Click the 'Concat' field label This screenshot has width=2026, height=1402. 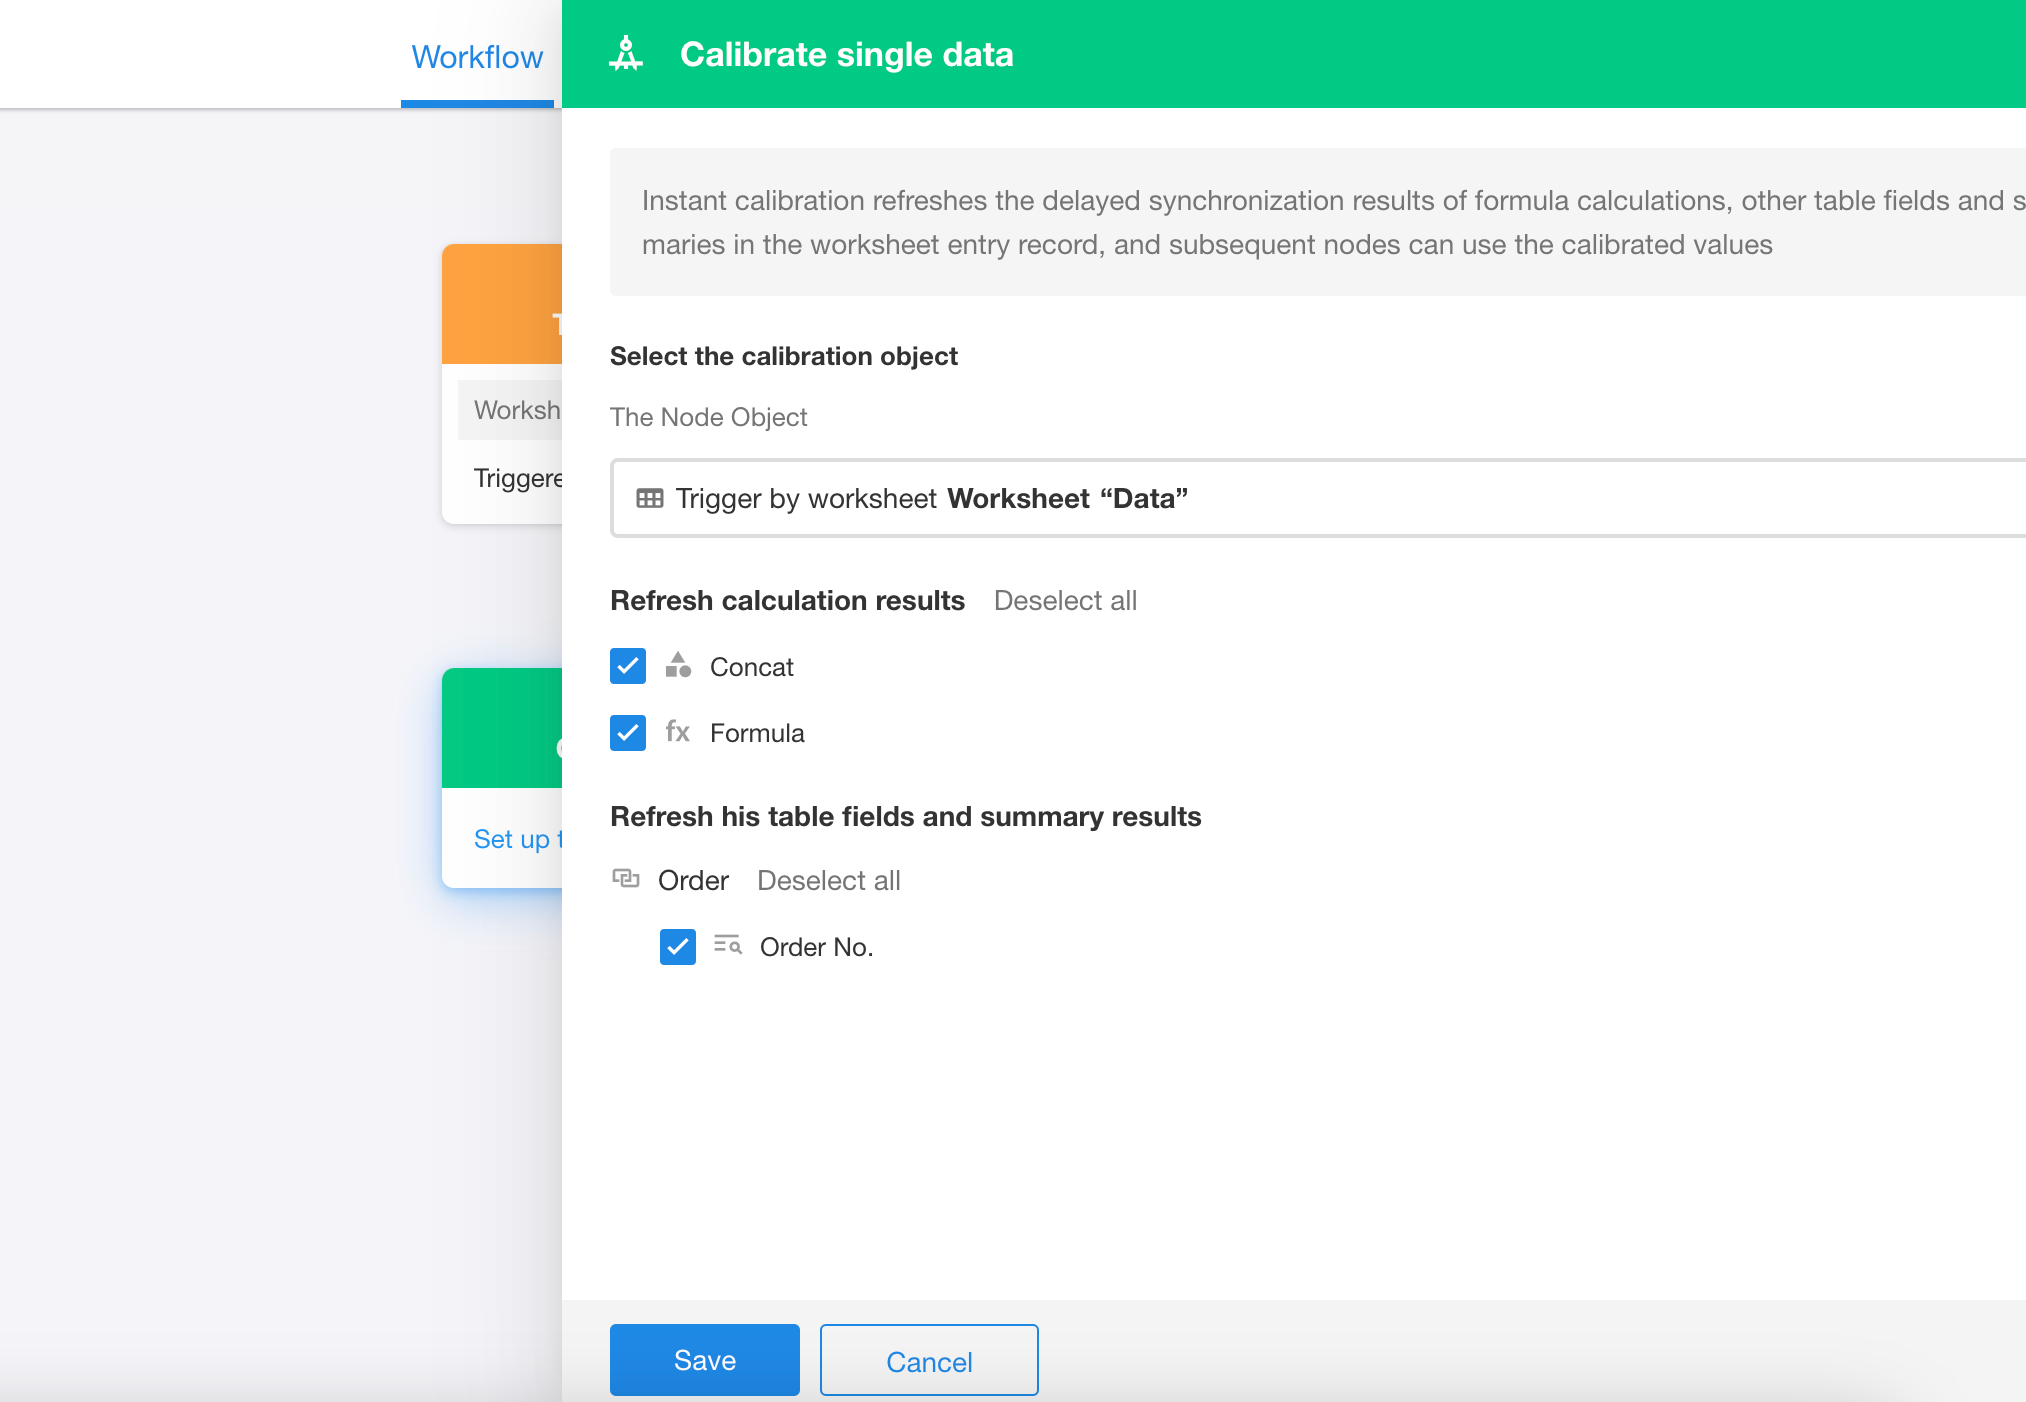pos(752,667)
